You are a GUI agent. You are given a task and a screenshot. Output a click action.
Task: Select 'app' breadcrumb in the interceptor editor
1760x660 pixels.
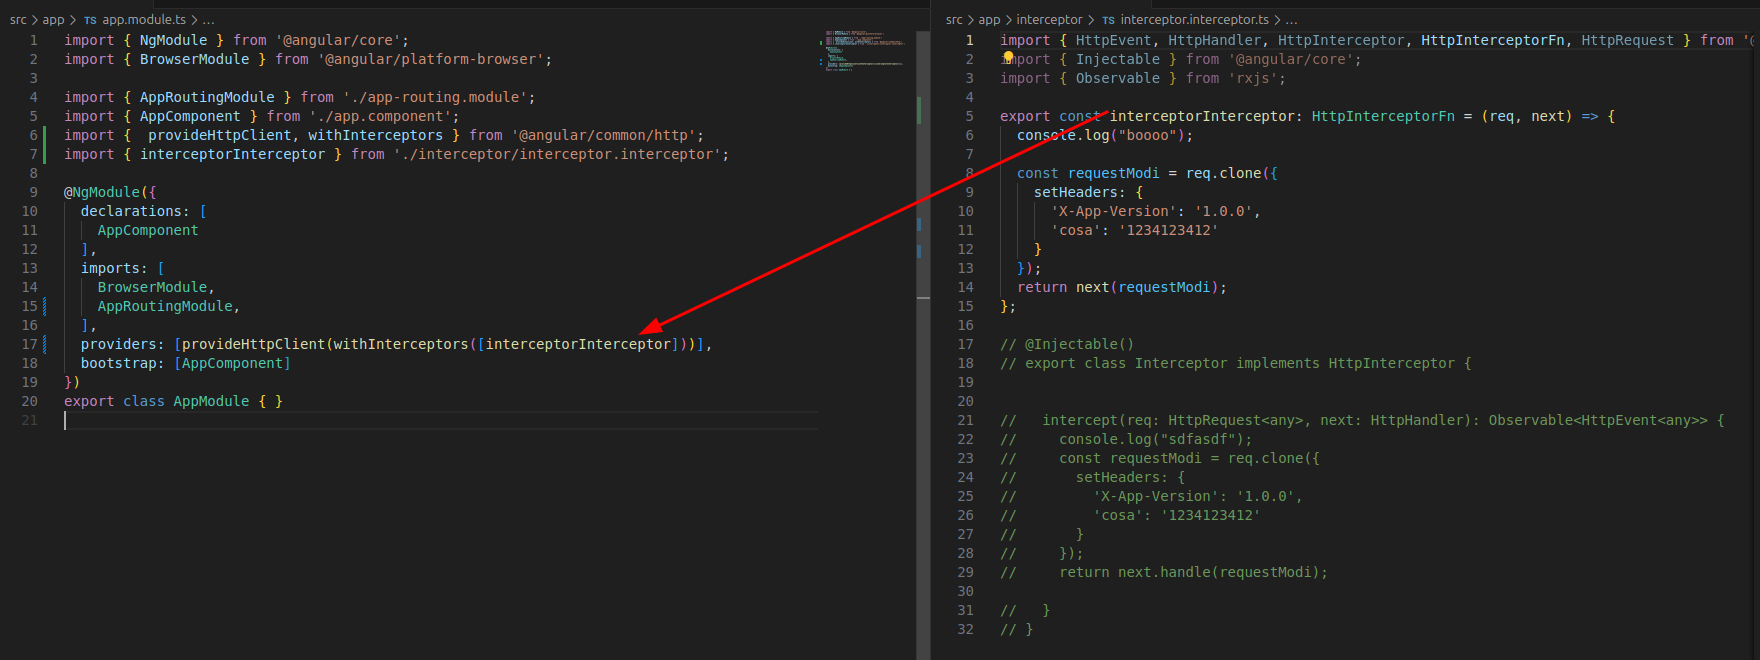989,20
